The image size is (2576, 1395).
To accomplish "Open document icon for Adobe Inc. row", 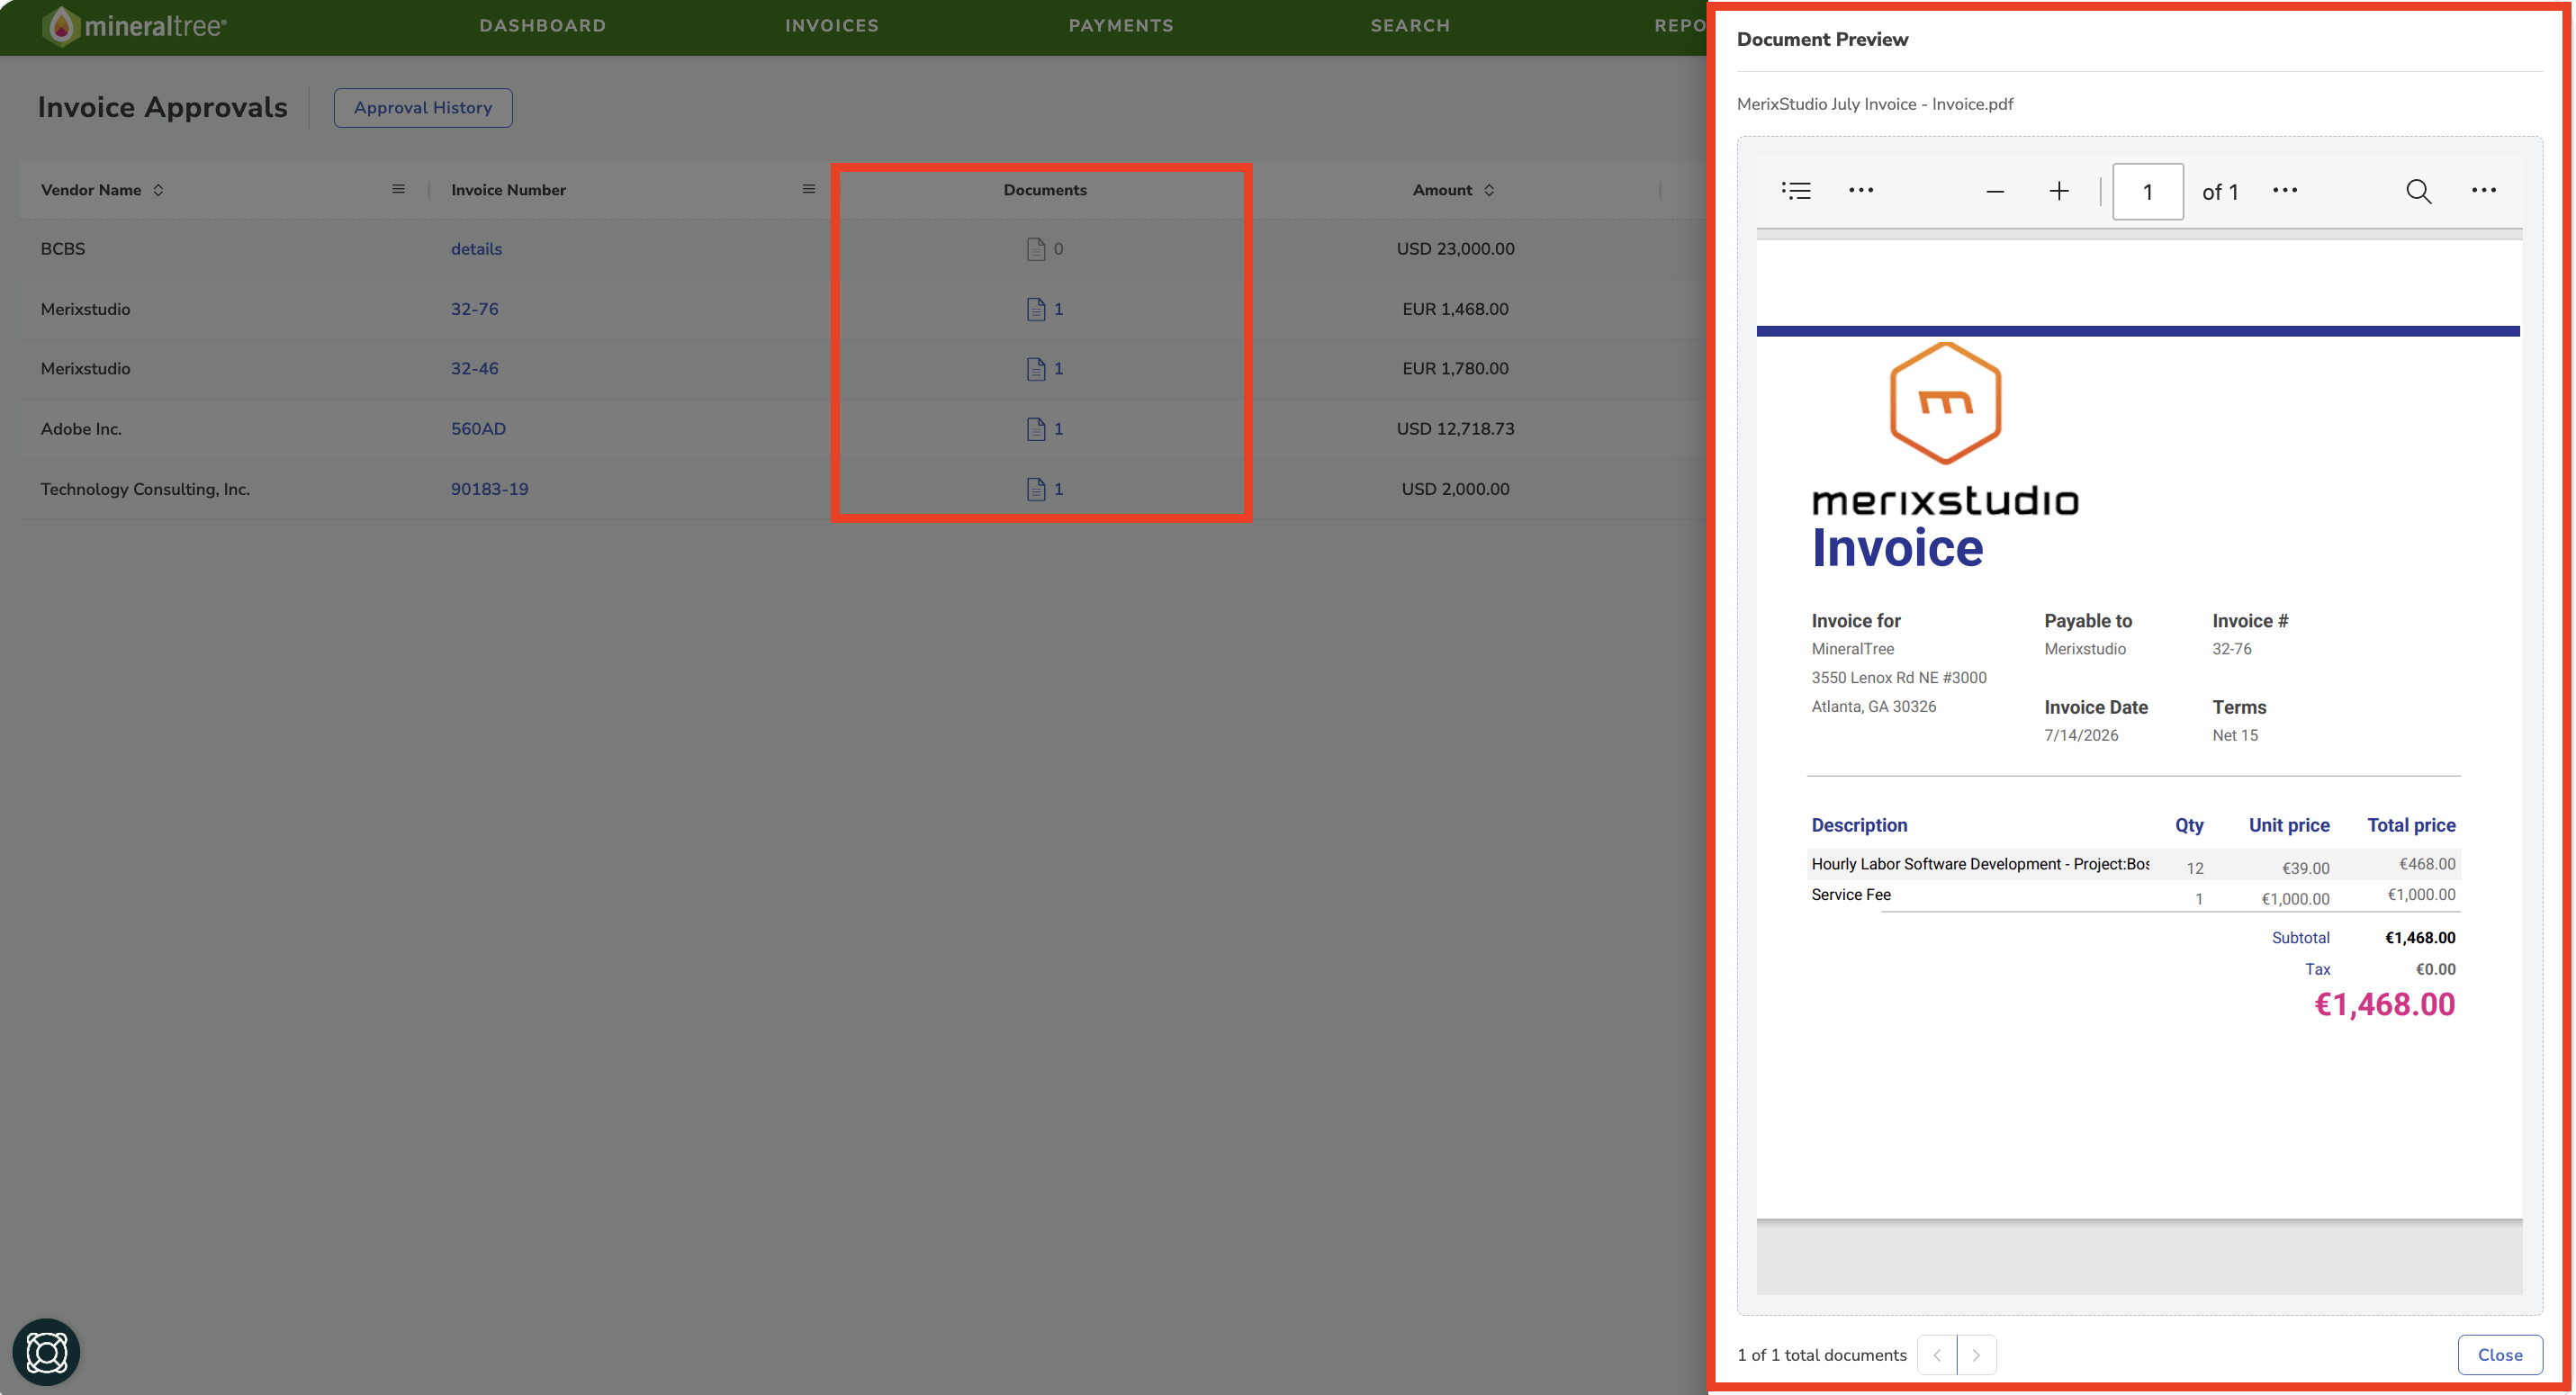I will (x=1036, y=429).
